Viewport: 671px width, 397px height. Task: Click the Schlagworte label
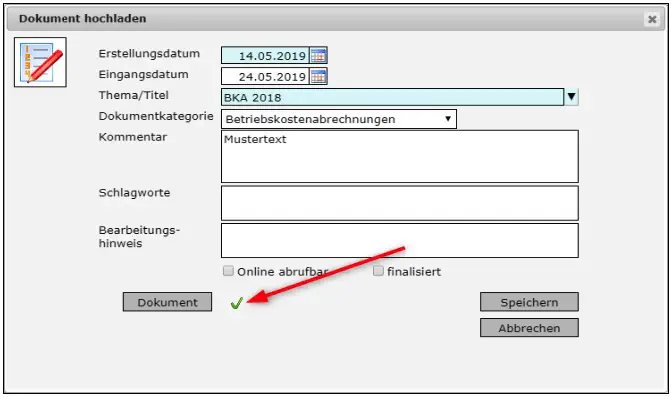pyautogui.click(x=134, y=193)
